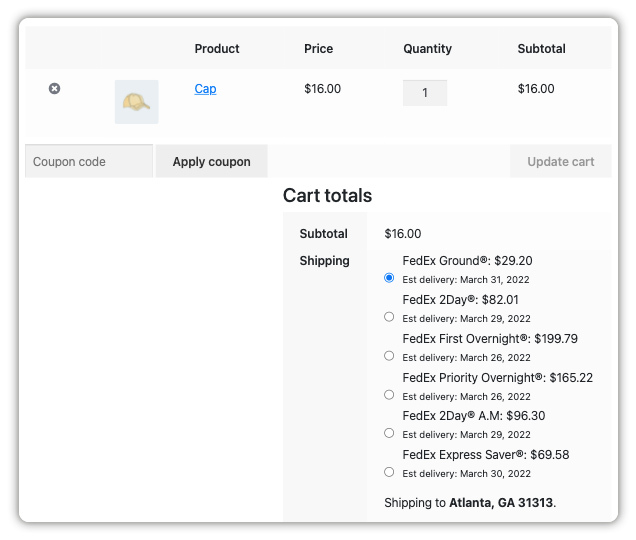
Task: Click Est delivery March 30, 2022 text
Action: click(x=466, y=473)
